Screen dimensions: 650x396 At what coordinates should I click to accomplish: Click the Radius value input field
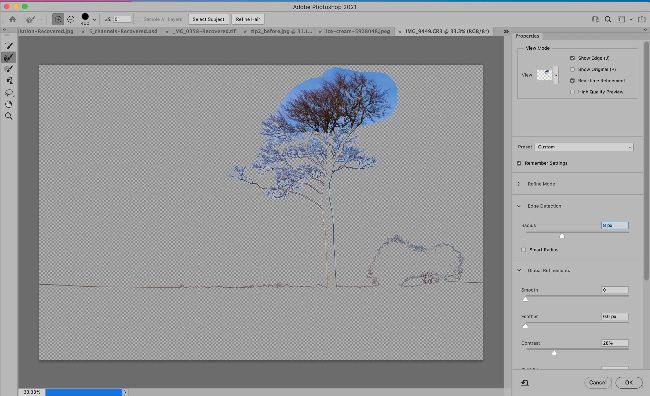click(x=614, y=225)
